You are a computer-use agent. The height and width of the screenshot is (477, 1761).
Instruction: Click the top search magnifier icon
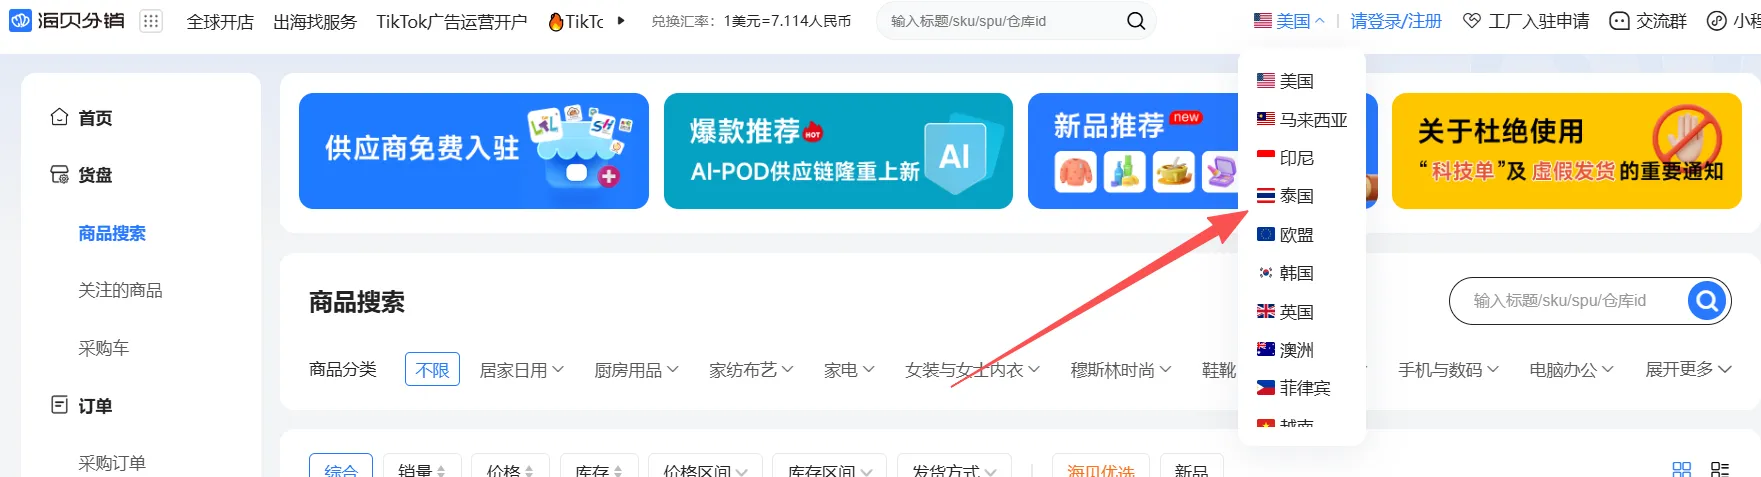[x=1136, y=21]
